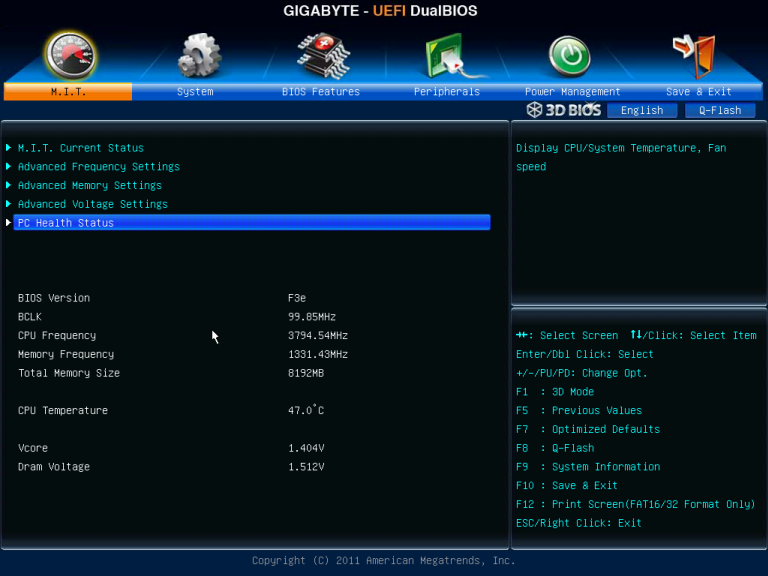Click the 8192MB memory size value

pyautogui.click(x=306, y=373)
